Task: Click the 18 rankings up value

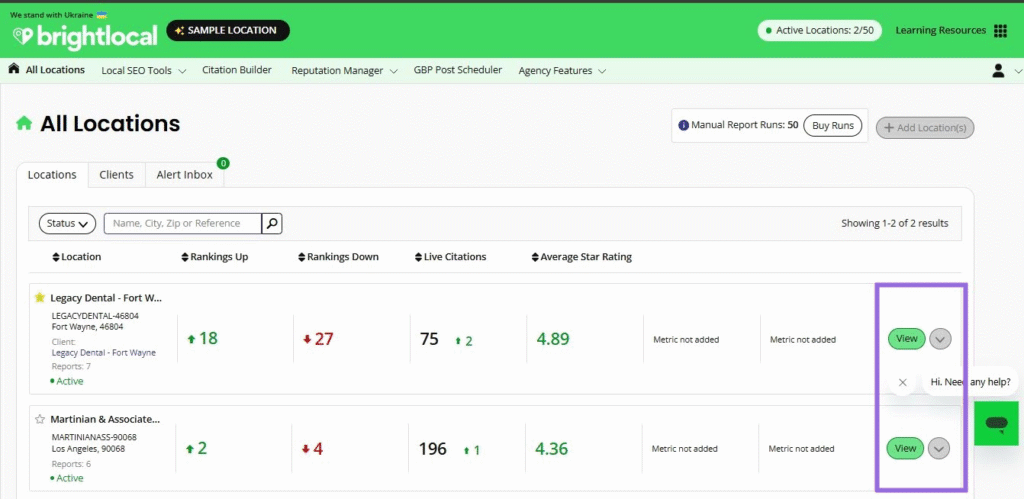Action: pos(208,339)
